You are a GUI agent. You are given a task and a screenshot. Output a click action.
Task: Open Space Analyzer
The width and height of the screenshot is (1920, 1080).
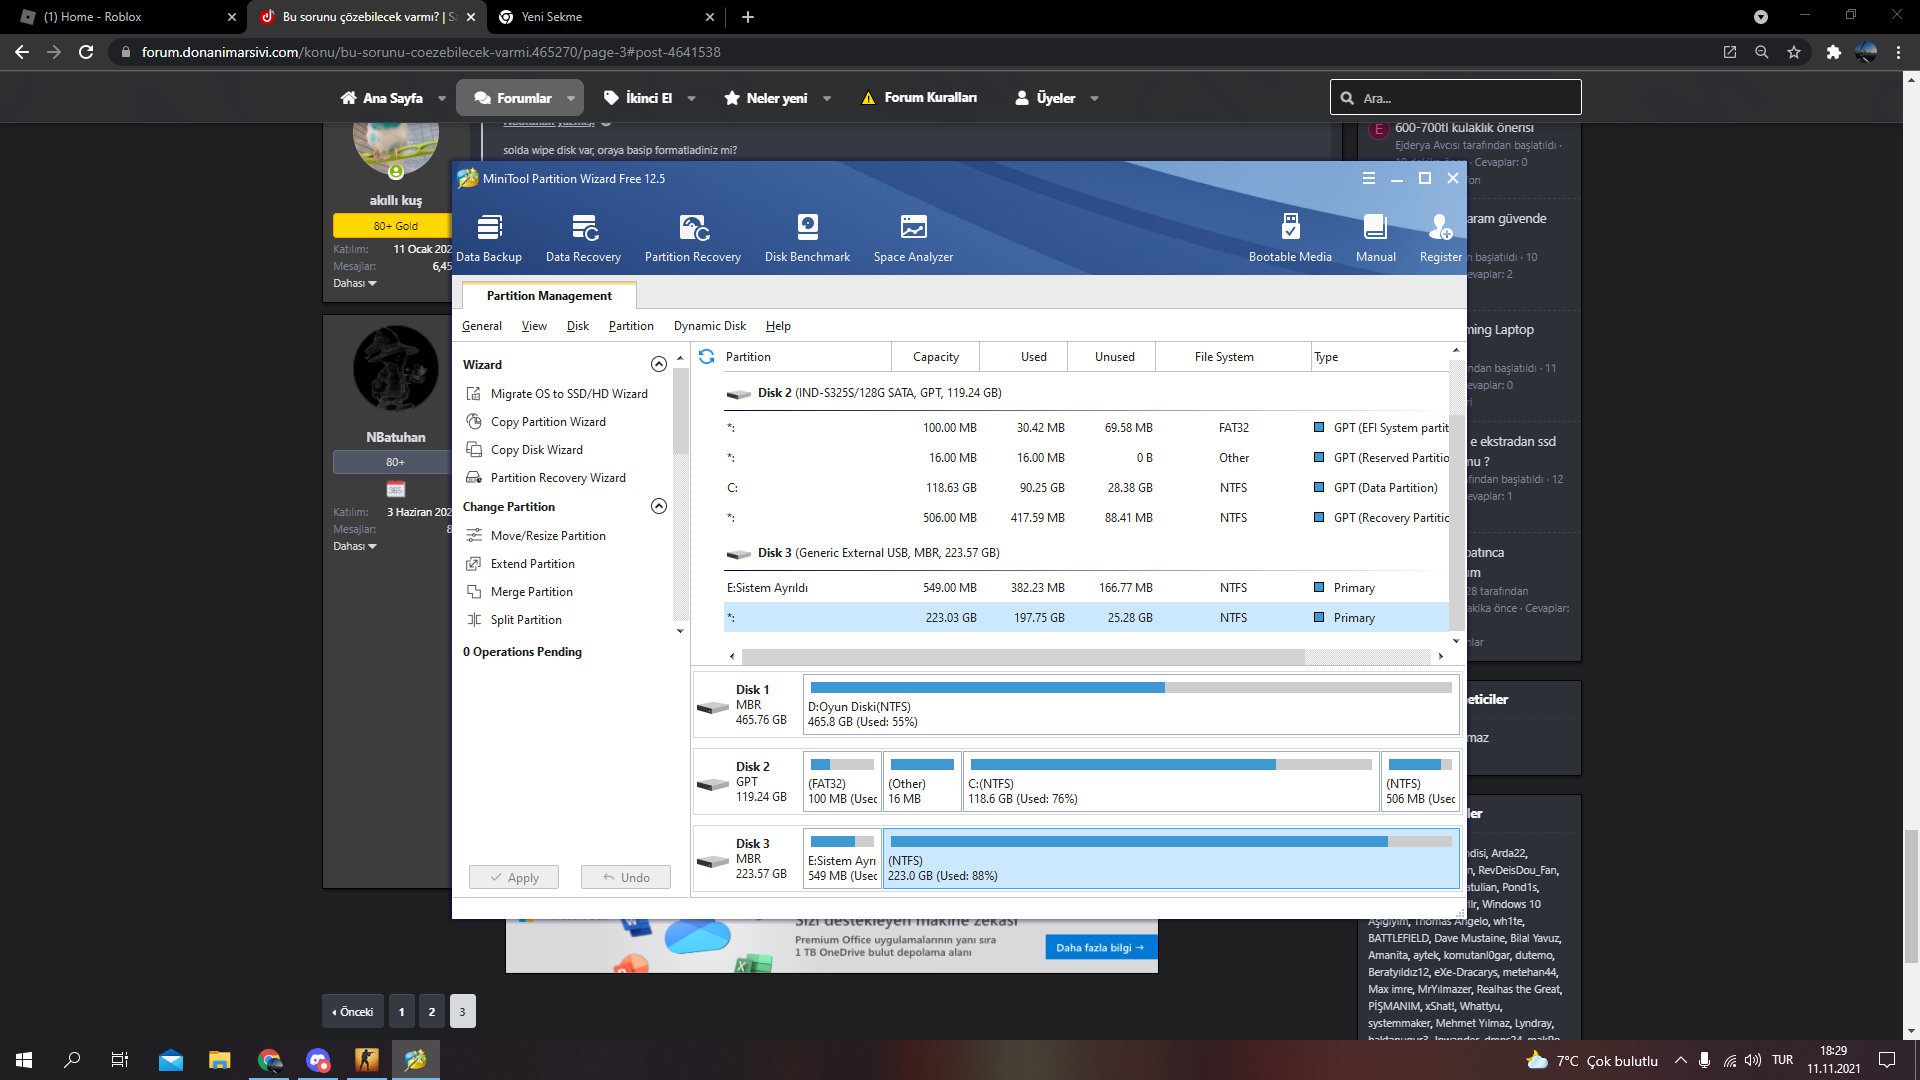click(x=912, y=237)
